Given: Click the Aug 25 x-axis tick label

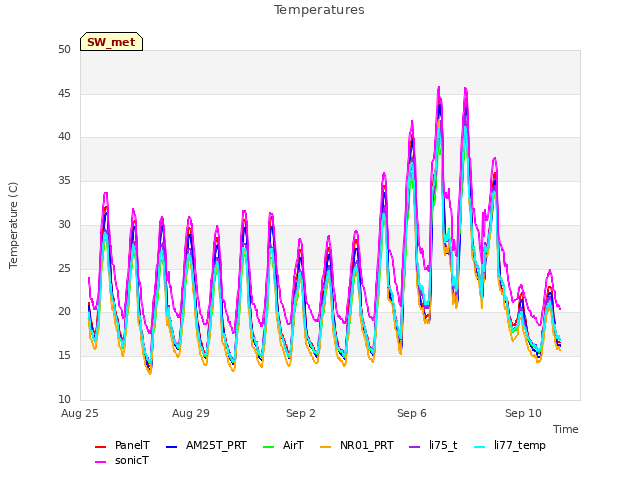Looking at the screenshot, I should tap(80, 413).
